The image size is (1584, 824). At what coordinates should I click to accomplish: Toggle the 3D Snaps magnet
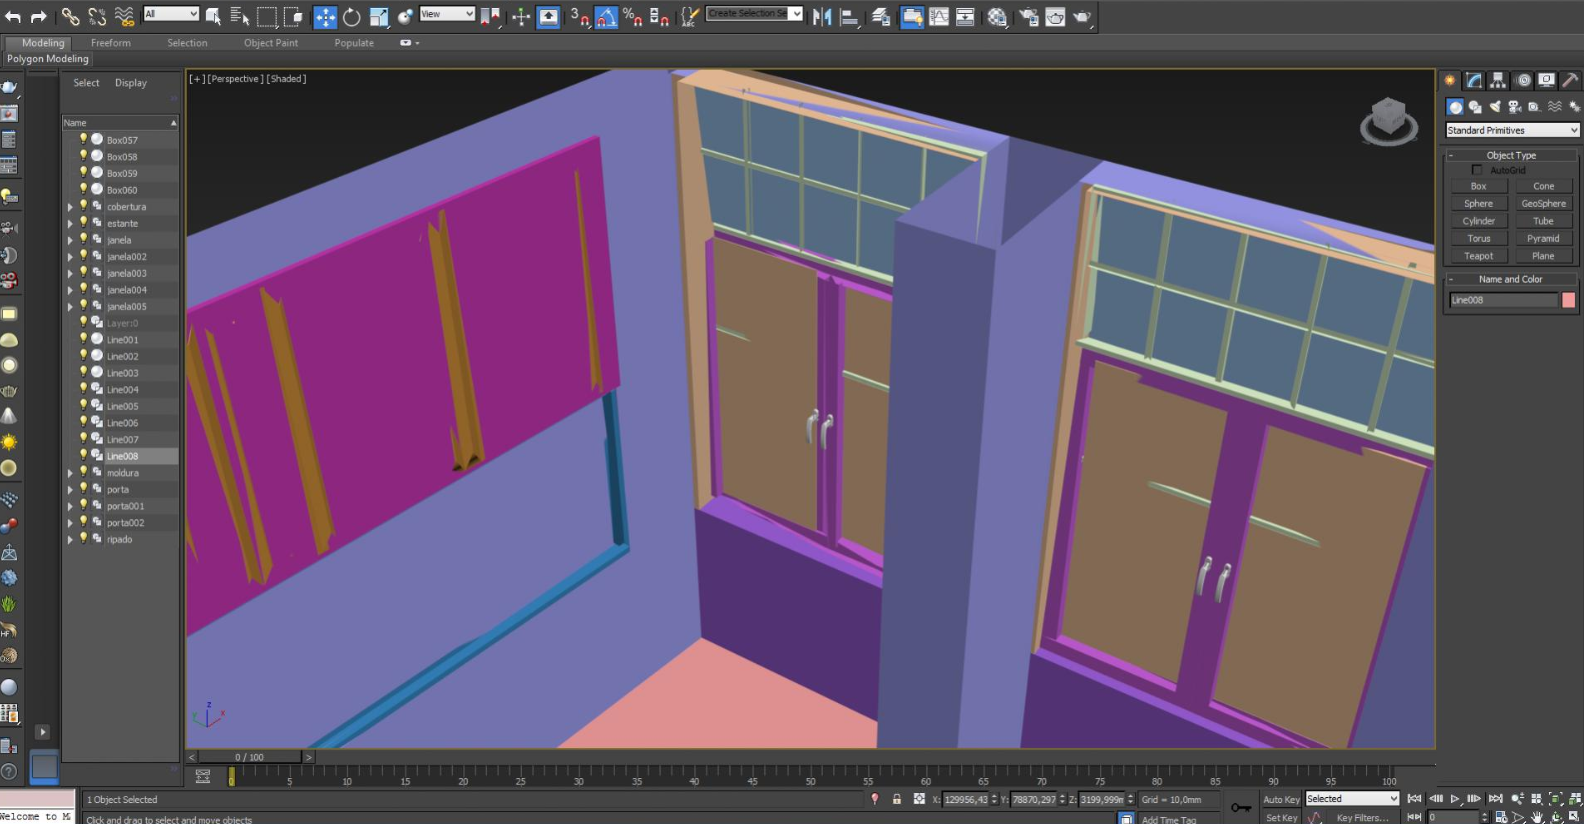point(580,16)
